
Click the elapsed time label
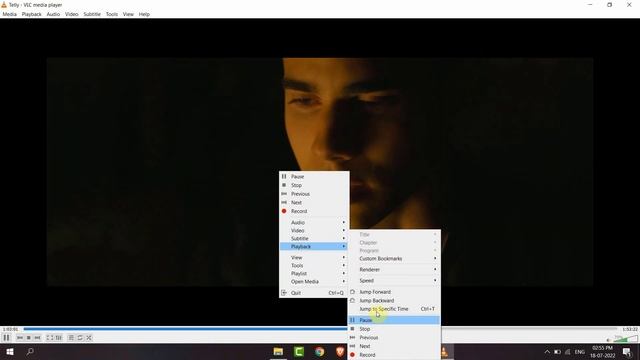click(10, 329)
